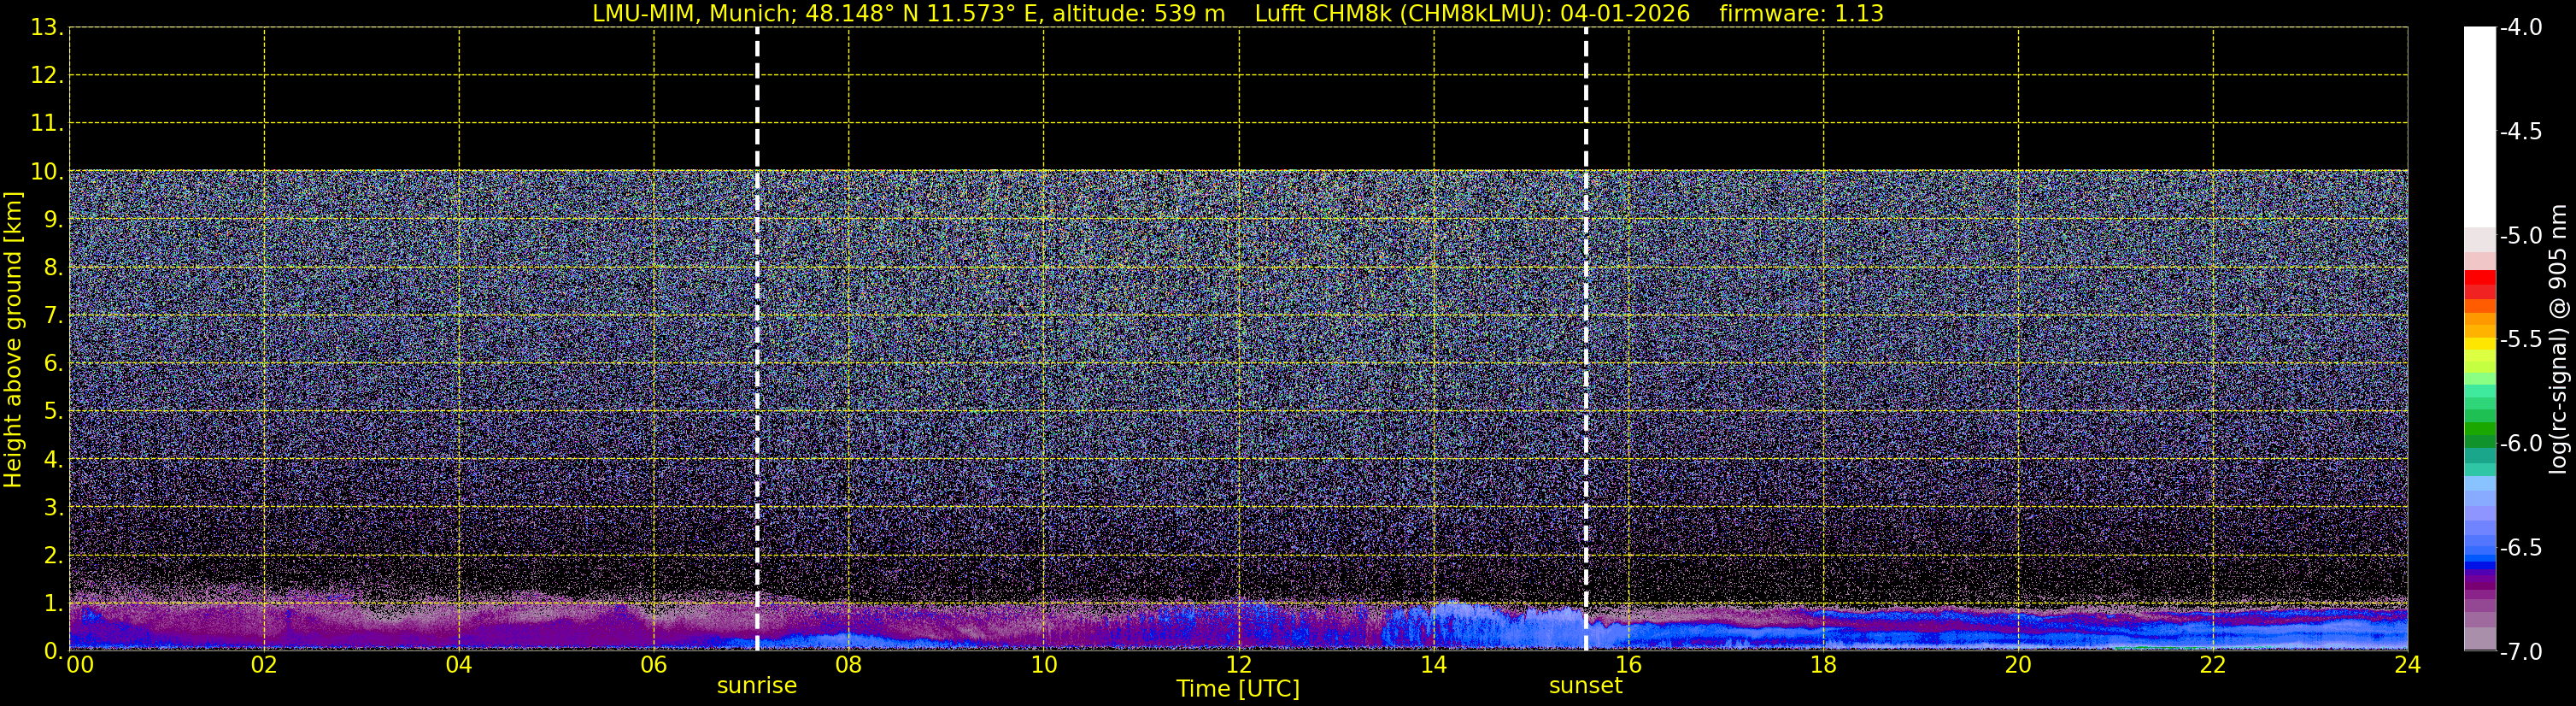The image size is (2576, 706).
Task: Click the height axis tick label '1.'
Action: tap(53, 604)
